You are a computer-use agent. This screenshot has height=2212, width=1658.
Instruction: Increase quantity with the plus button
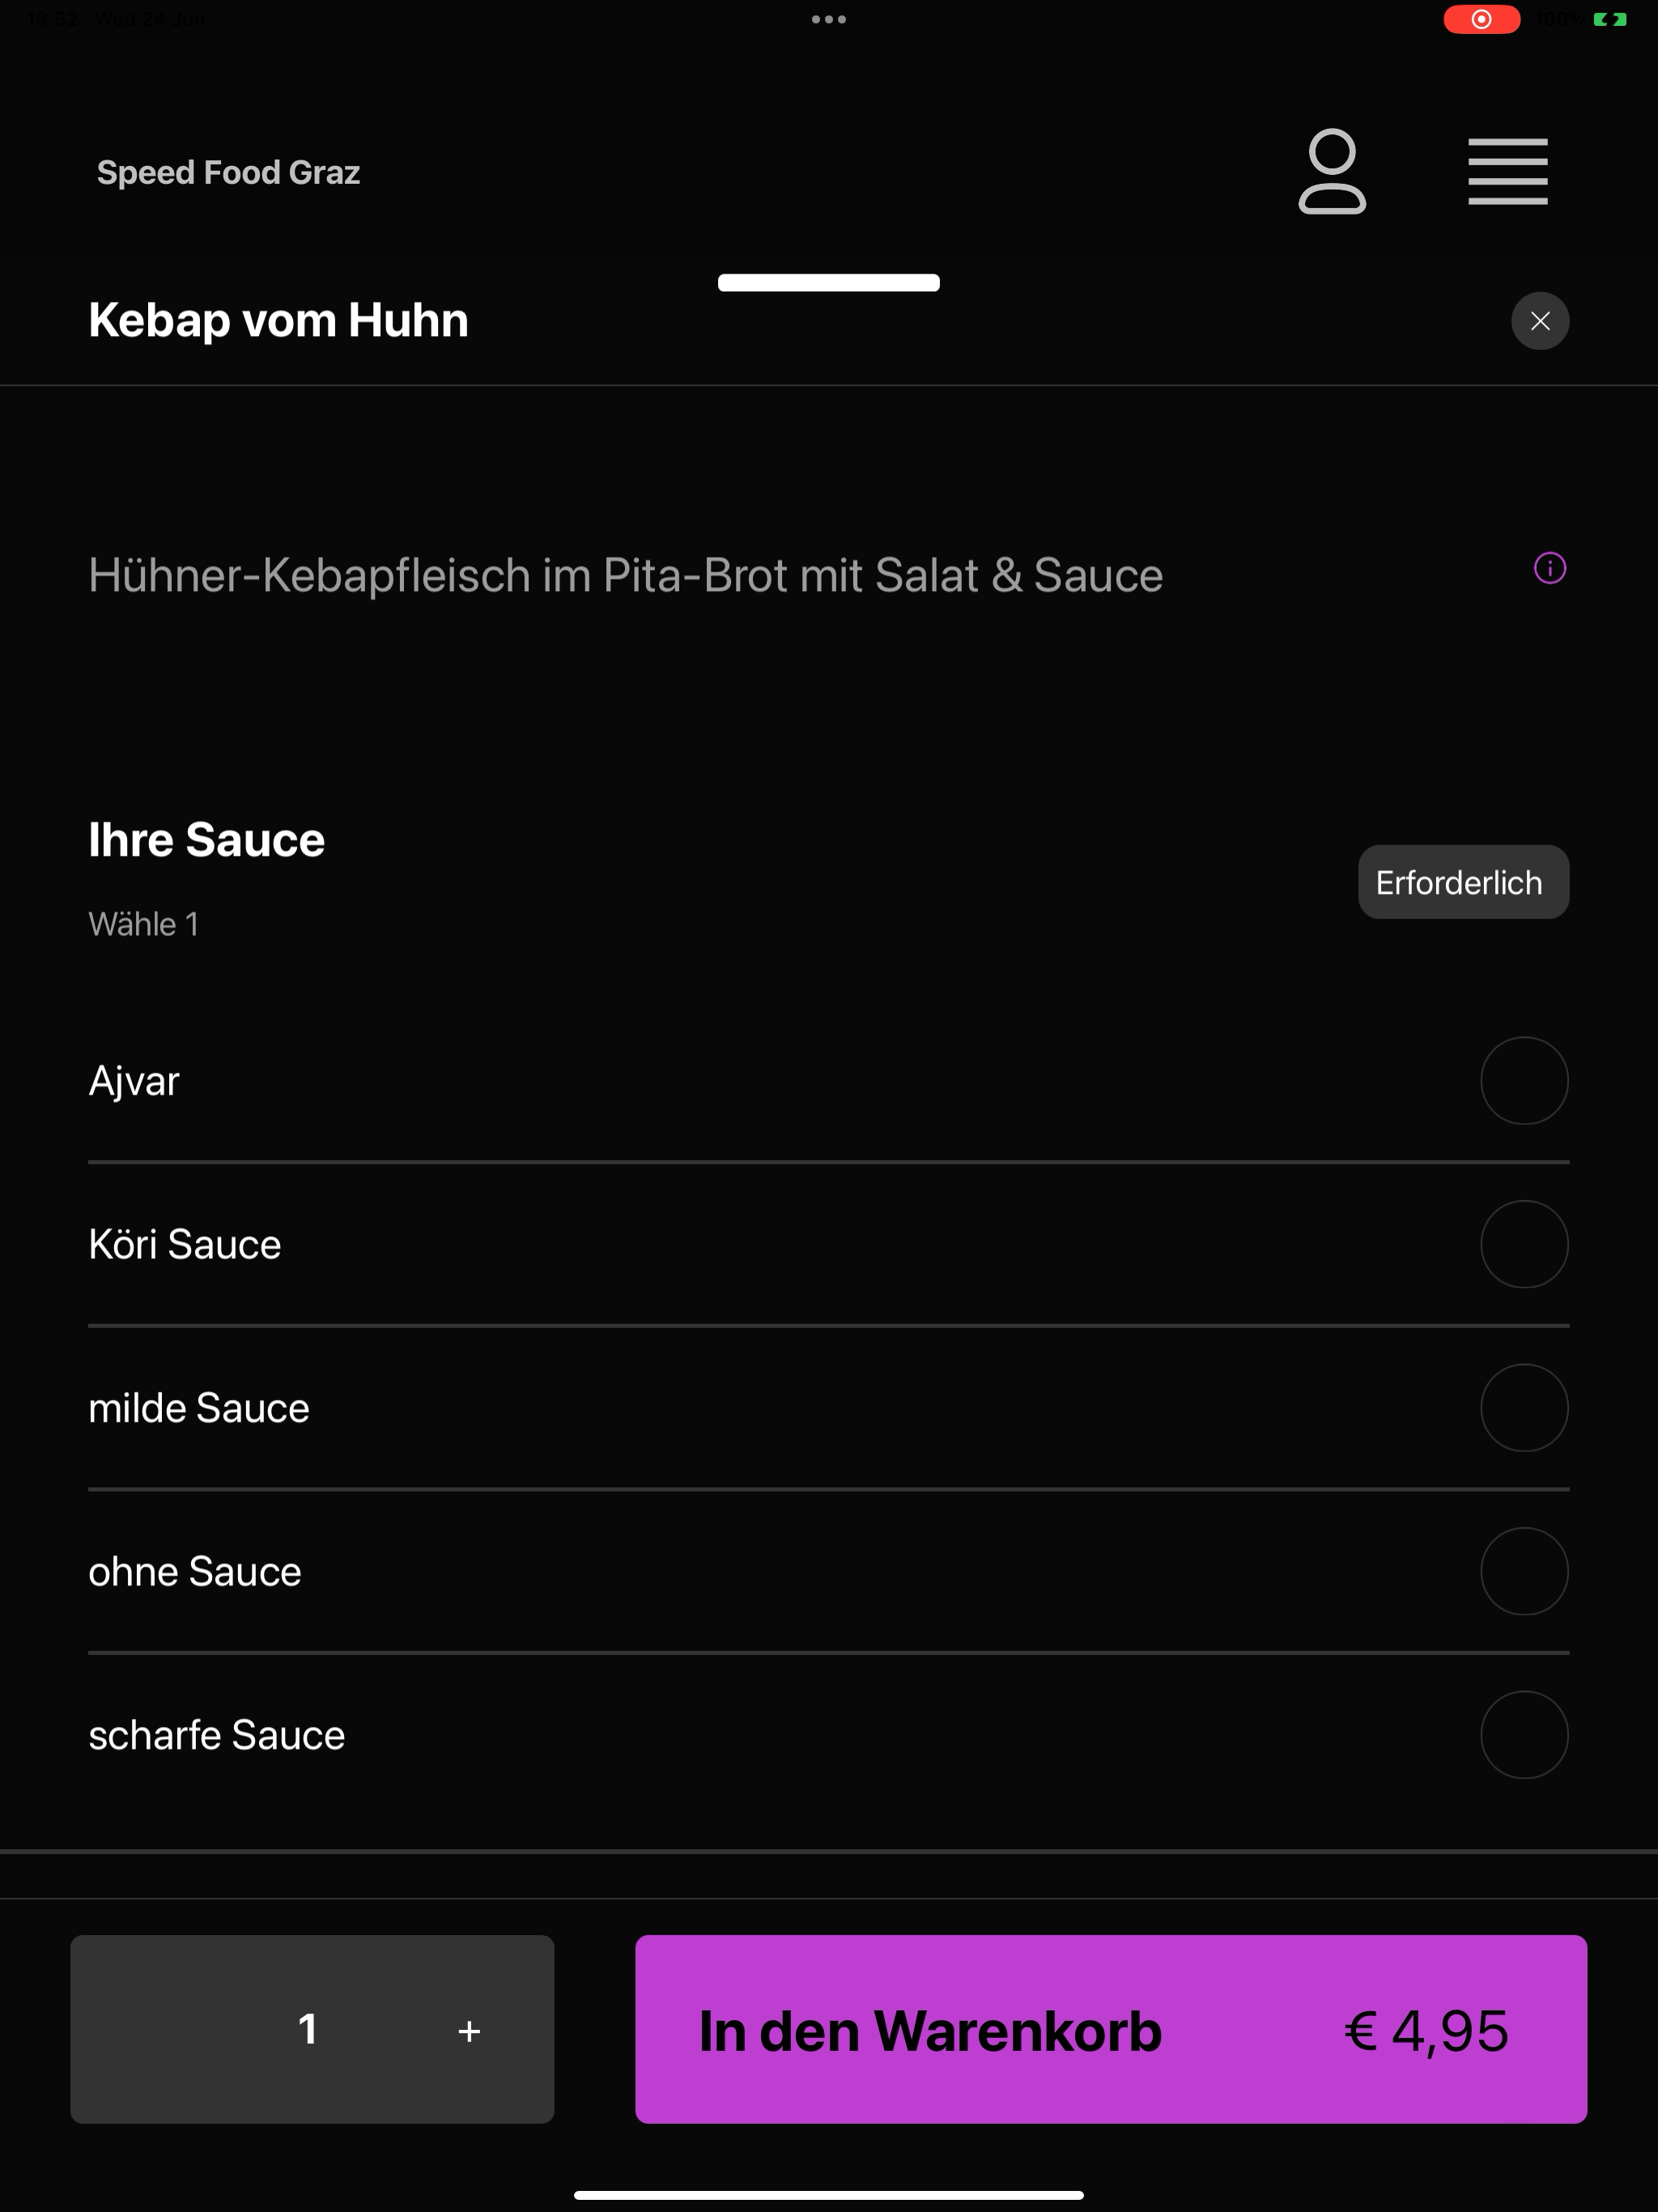tap(469, 2031)
